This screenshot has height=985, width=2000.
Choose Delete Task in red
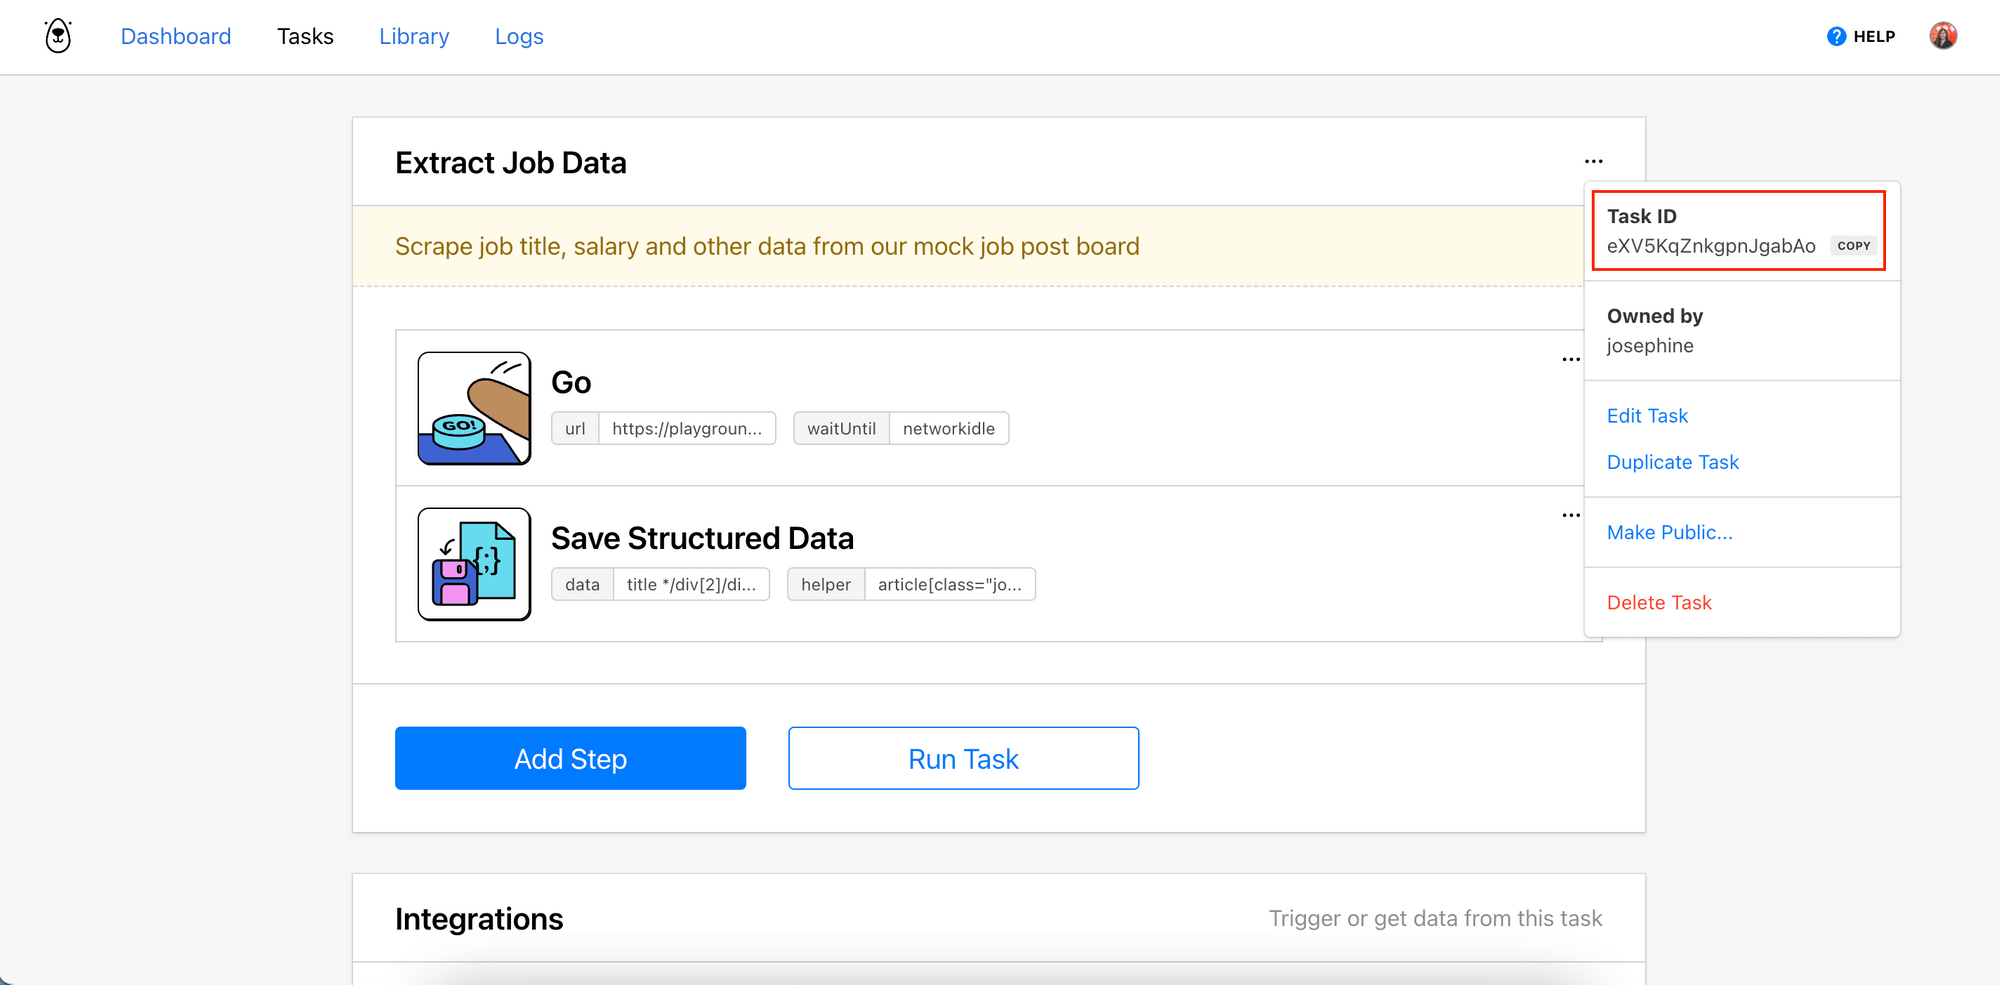click(1659, 603)
